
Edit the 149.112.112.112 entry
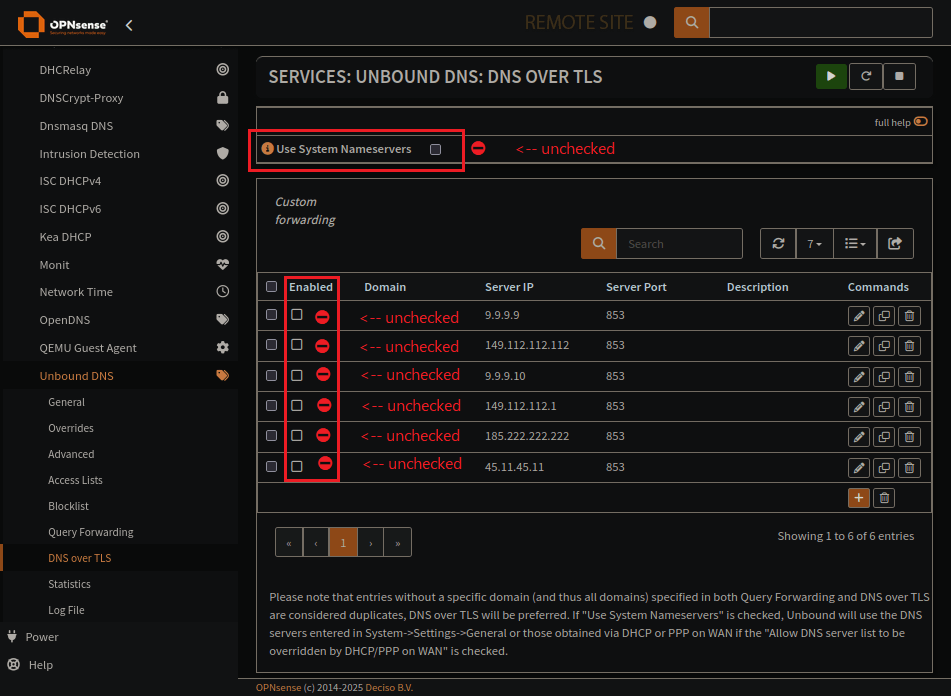(x=859, y=346)
